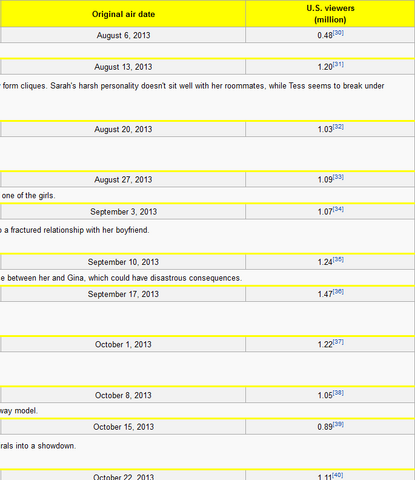The width and height of the screenshot is (415, 480).
Task: Click the 1.20 viewers value
Action: (325, 67)
